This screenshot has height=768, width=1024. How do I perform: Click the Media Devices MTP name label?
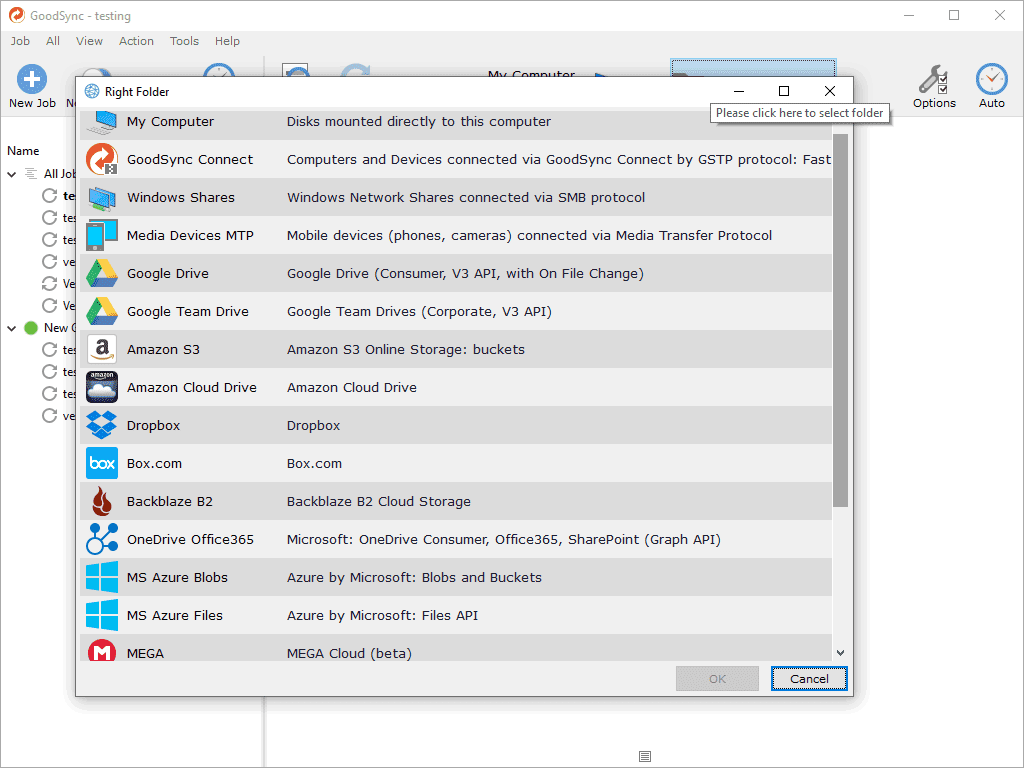(190, 235)
